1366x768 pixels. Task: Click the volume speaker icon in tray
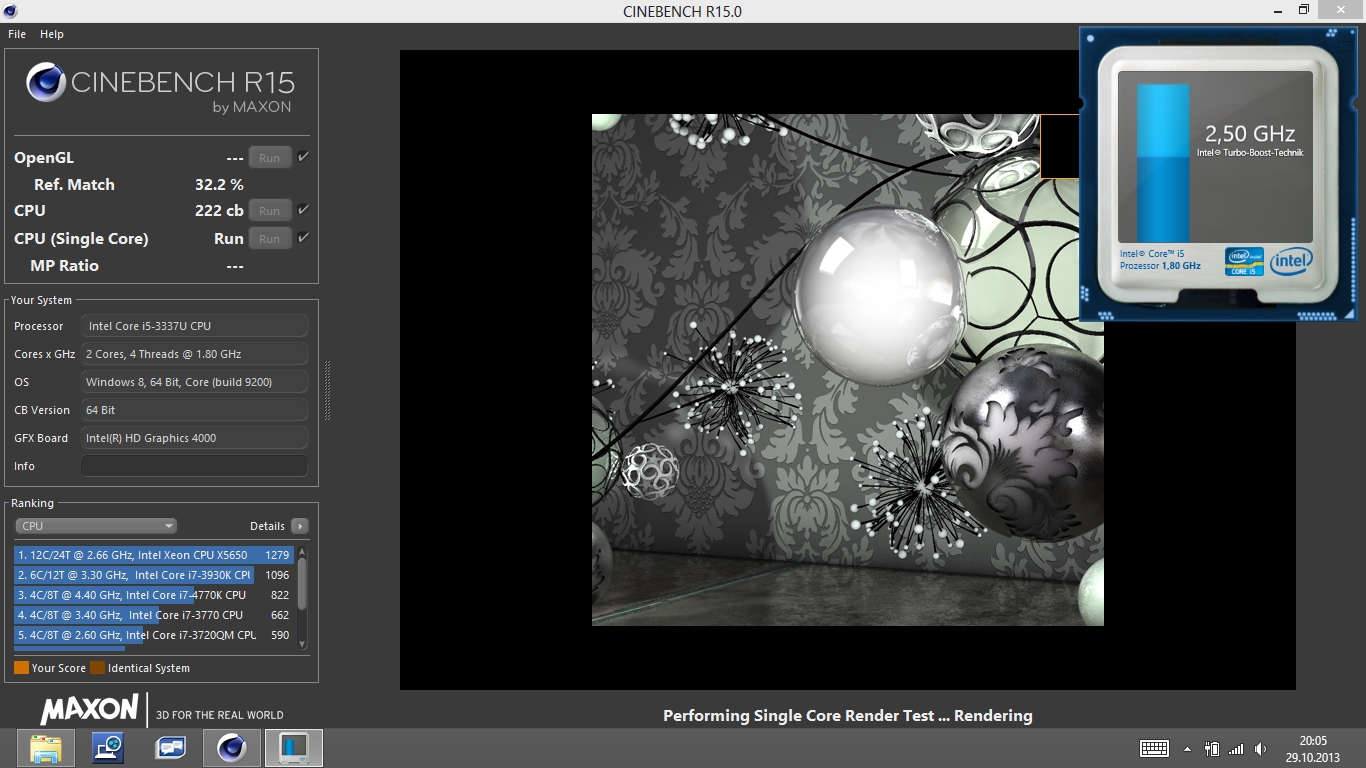coord(1260,749)
